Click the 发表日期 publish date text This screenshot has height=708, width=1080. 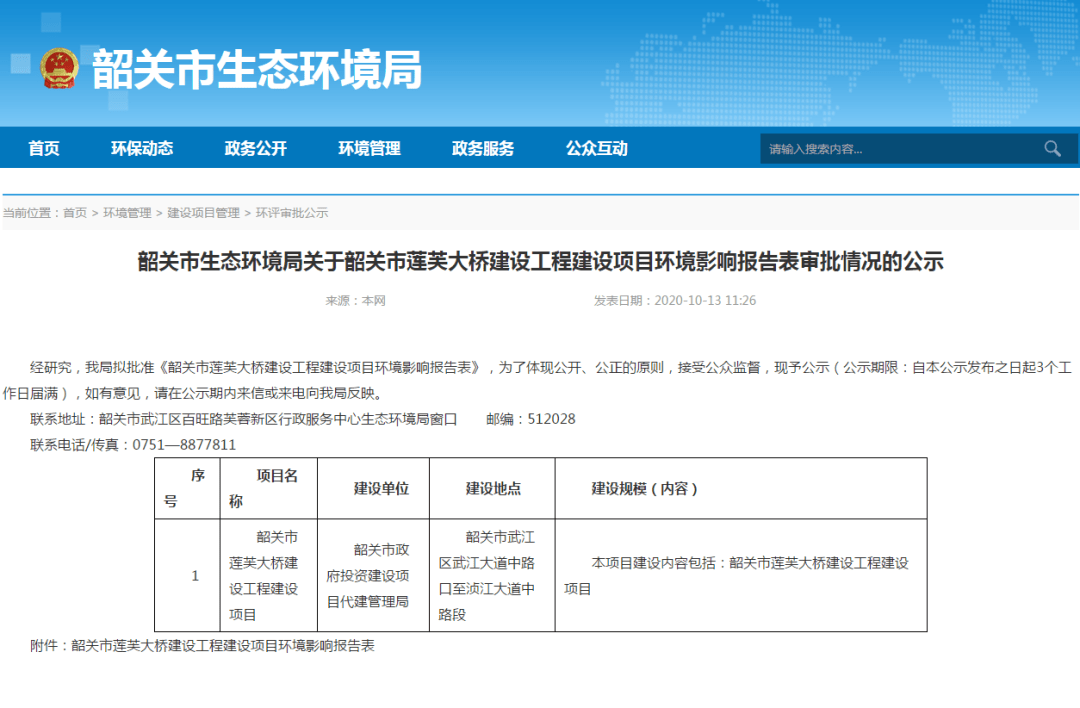(675, 300)
